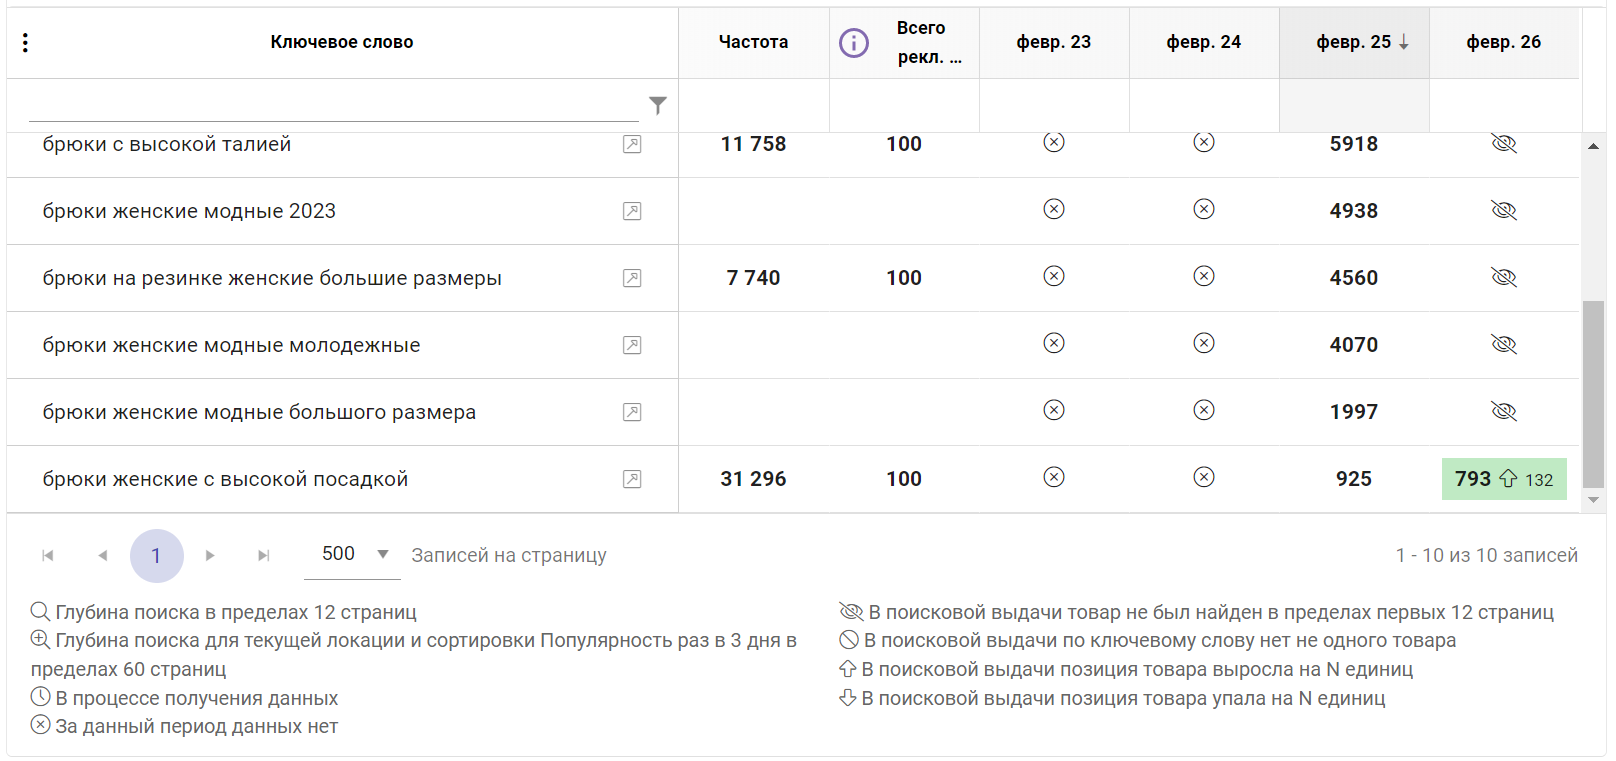The height and width of the screenshot is (761, 1616).
Task: Click no-data icon for февр. 23 in брюки с высокой талией row
Action: (1053, 143)
